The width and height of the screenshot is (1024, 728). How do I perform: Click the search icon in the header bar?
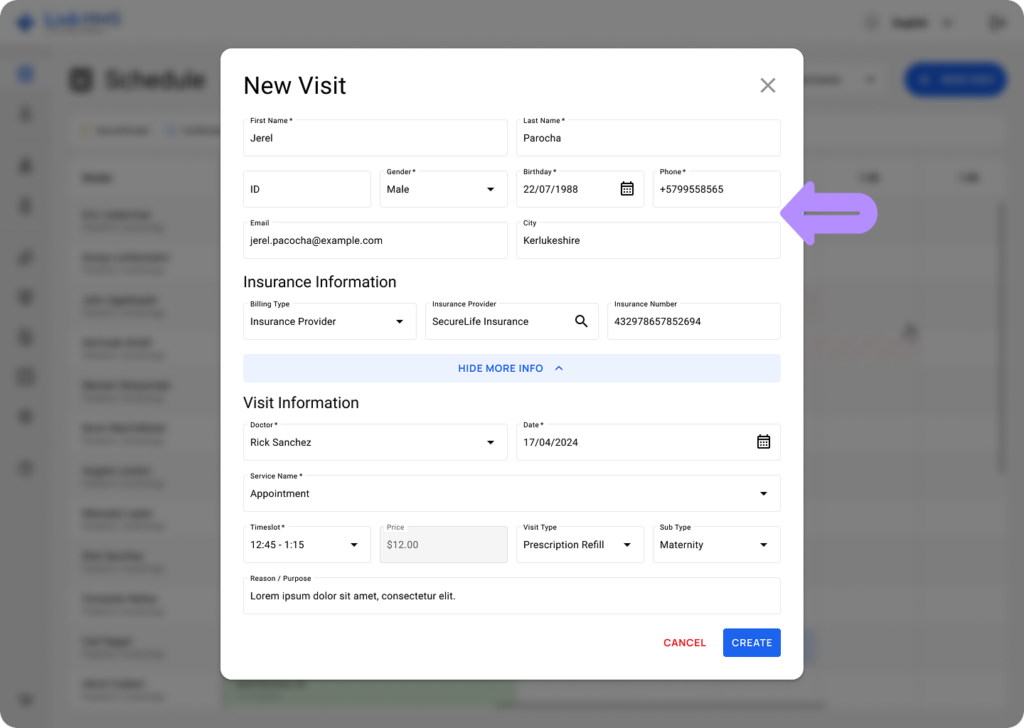pos(871,21)
